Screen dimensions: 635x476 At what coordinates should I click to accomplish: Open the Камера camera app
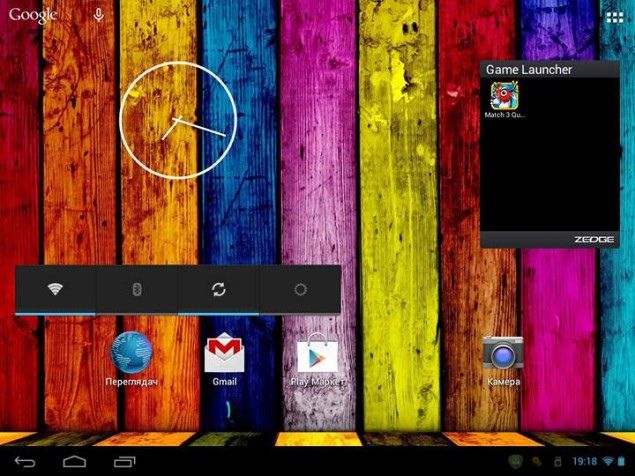503,354
